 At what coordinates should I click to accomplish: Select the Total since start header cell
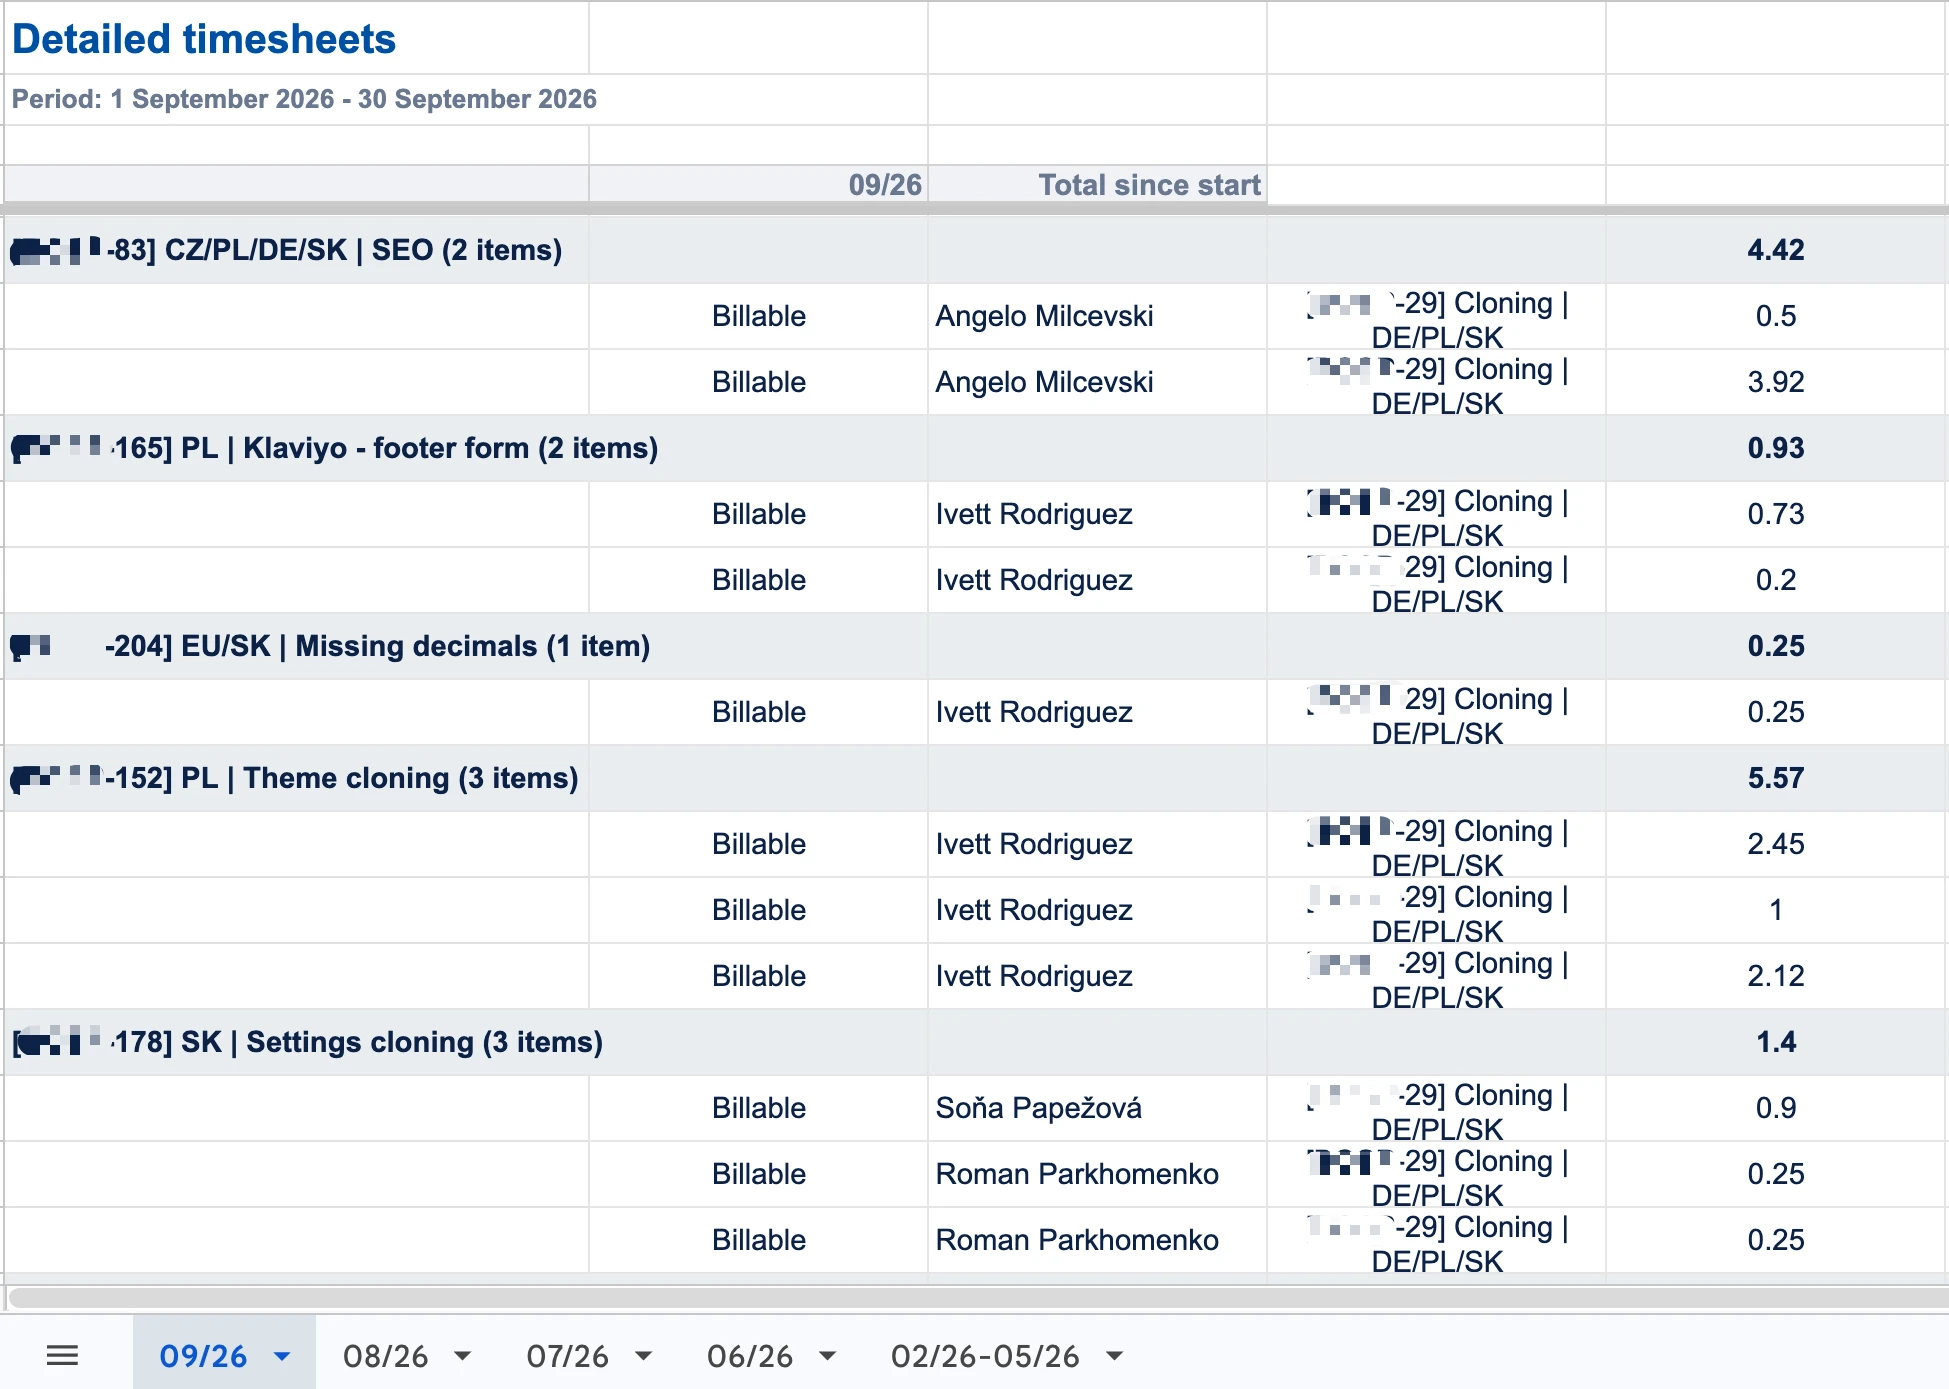point(1097,185)
